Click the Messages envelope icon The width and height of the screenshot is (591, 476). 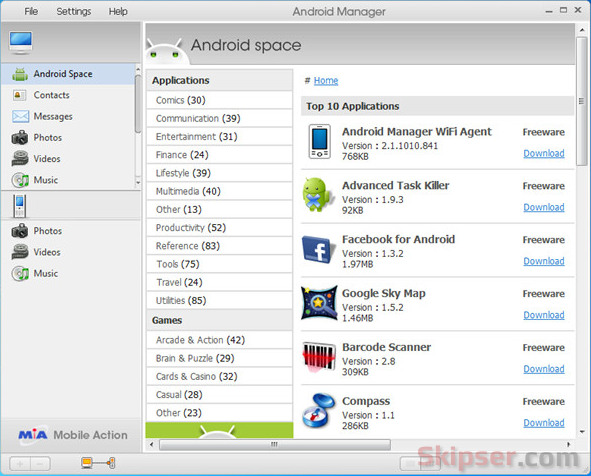click(x=20, y=116)
